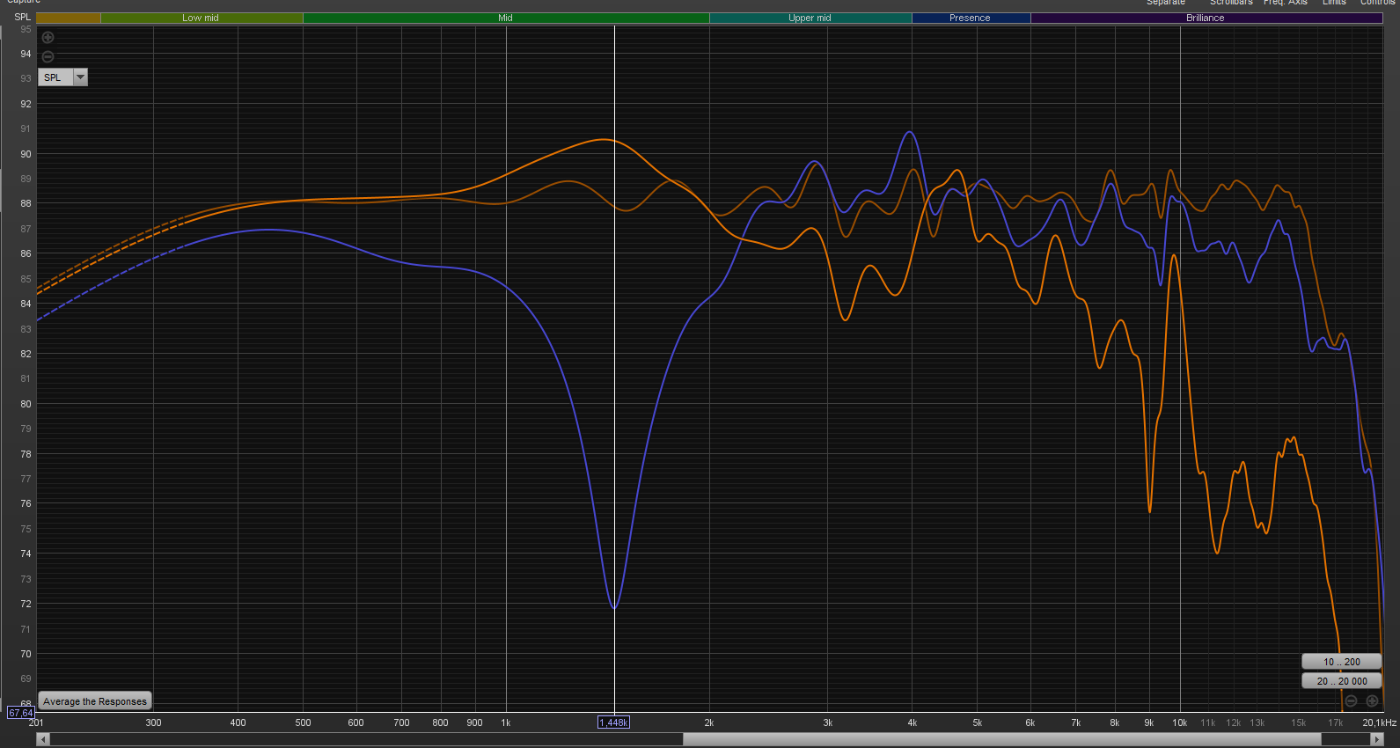Toggle the Scrollbars display option
Screen dimensions: 1400x748
coord(1230,3)
